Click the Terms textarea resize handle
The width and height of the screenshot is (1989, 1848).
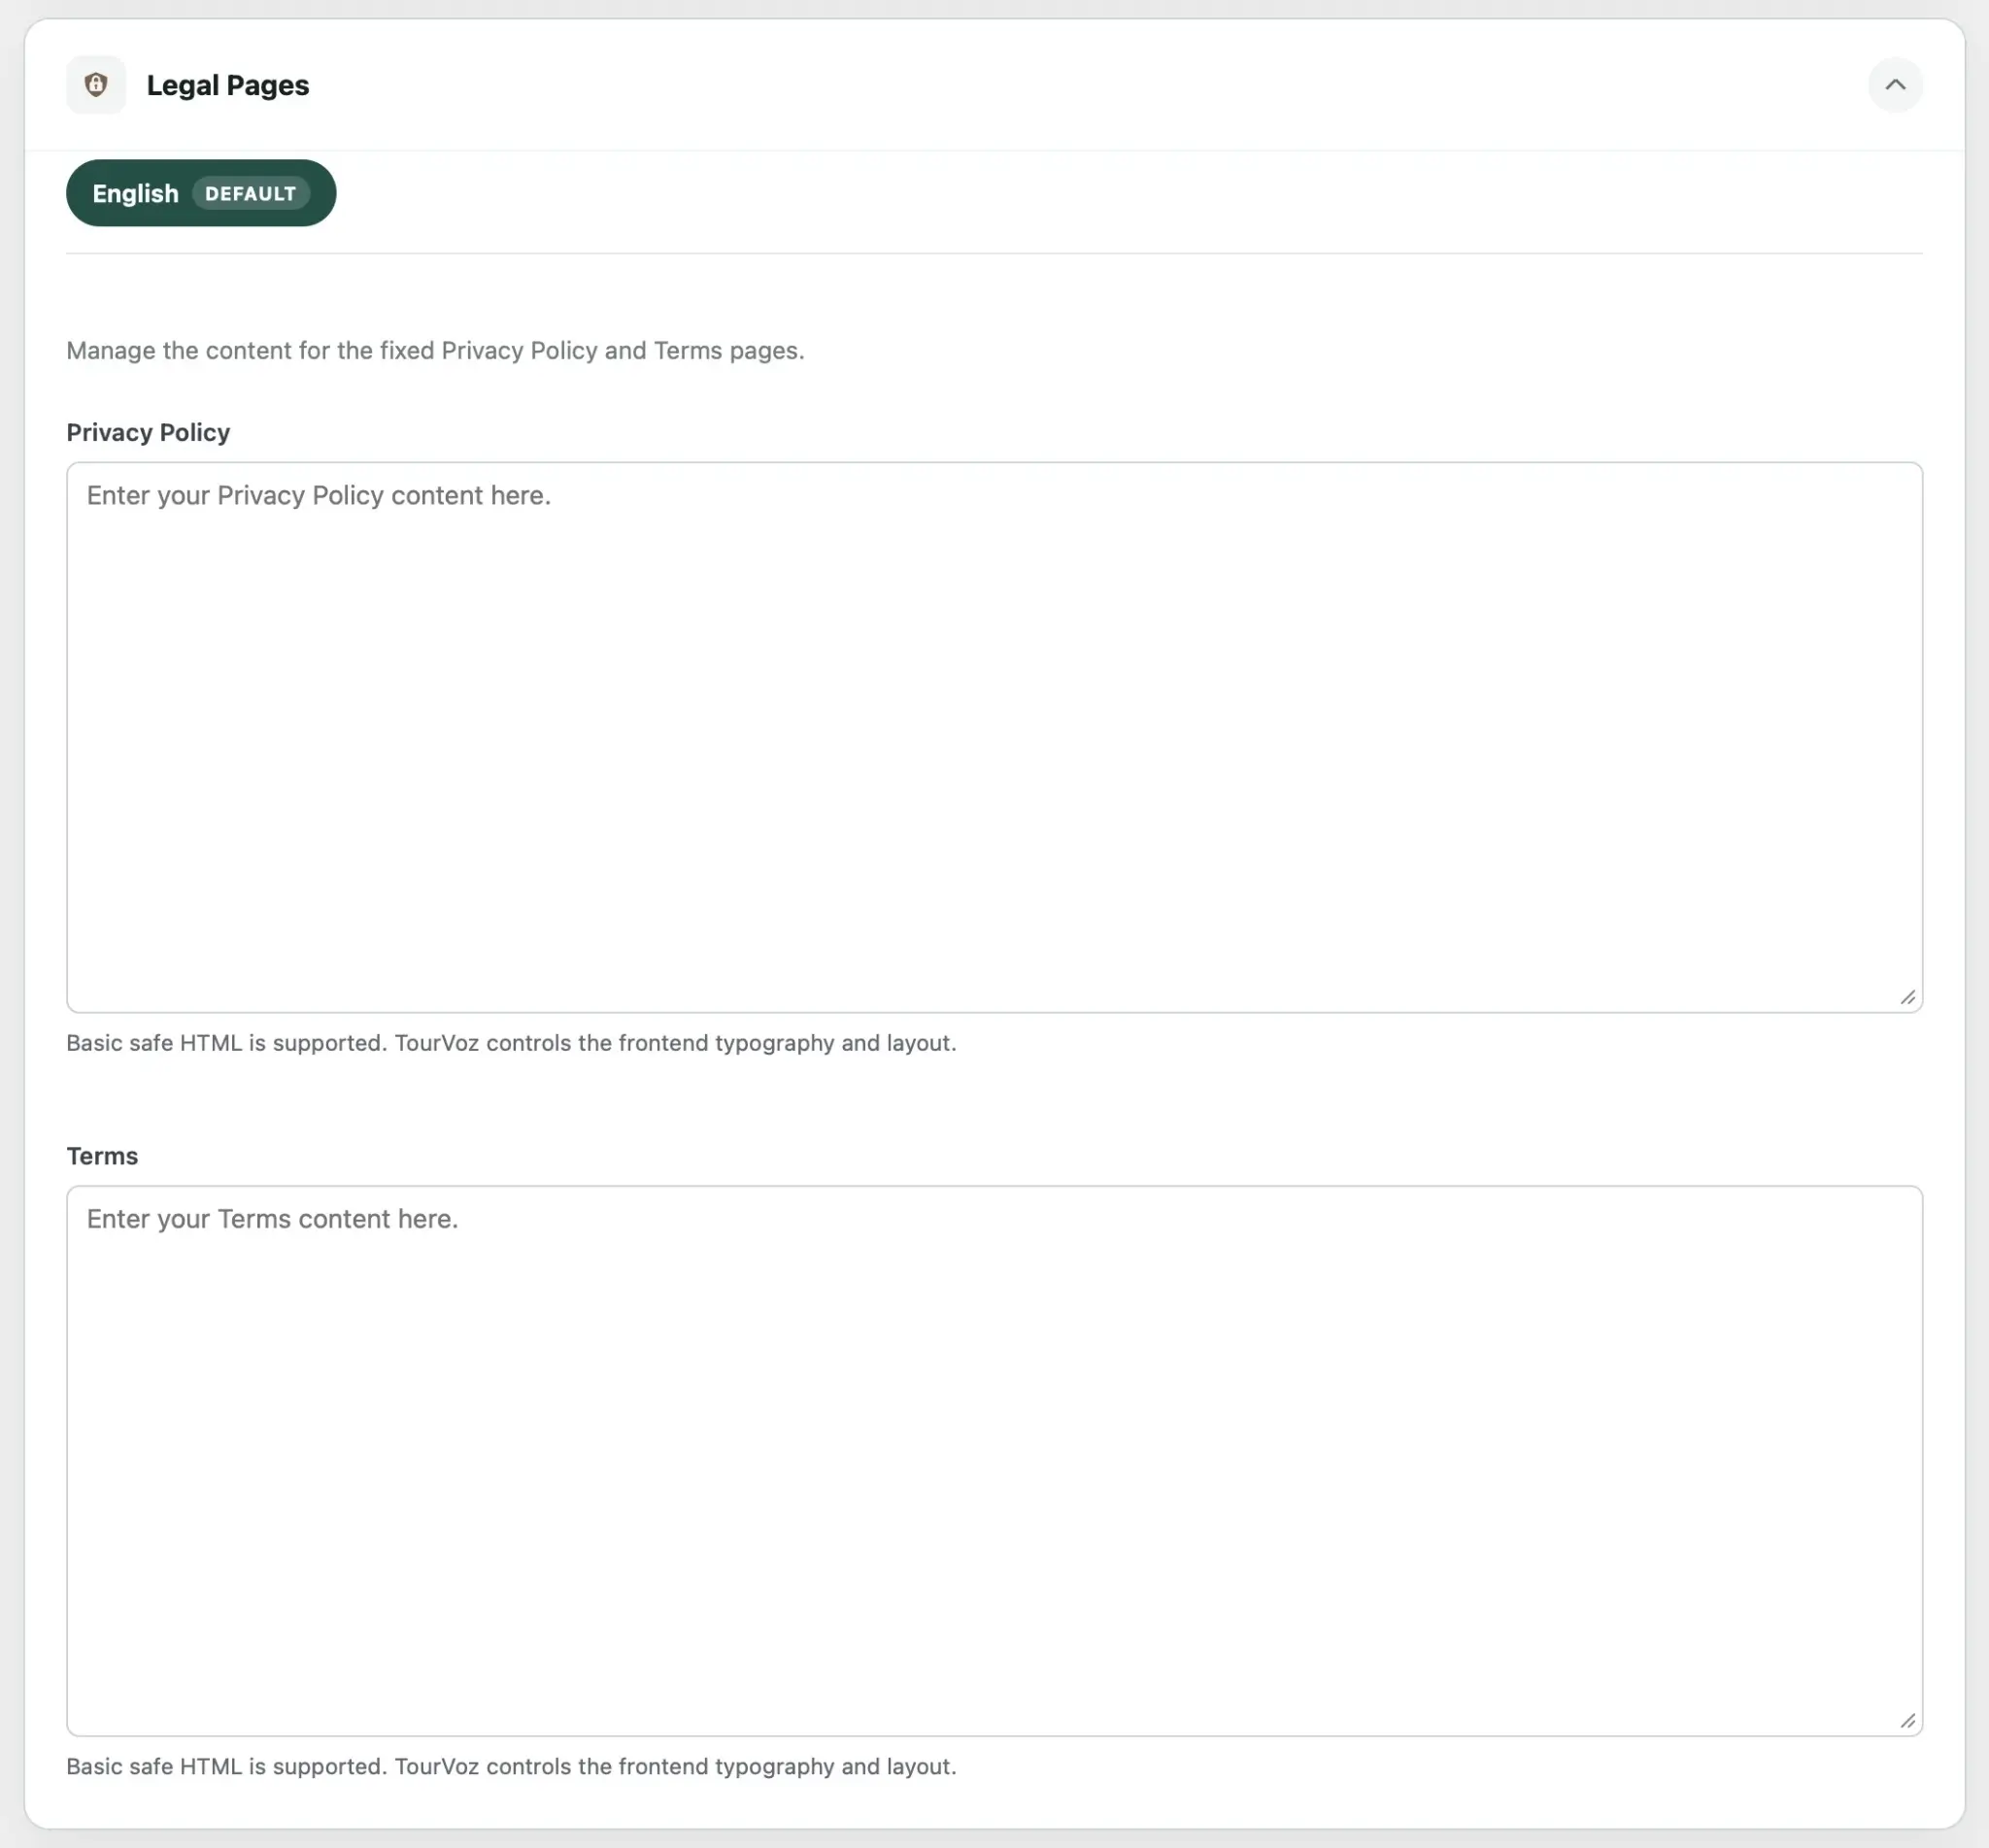pyautogui.click(x=1908, y=1720)
